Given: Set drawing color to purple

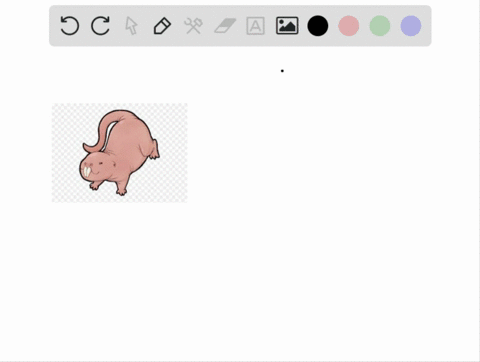Looking at the screenshot, I should (x=411, y=26).
